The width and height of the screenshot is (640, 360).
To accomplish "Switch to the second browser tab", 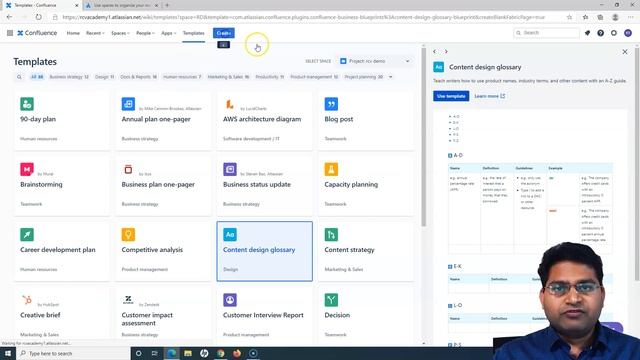I will pyautogui.click(x=122, y=5).
